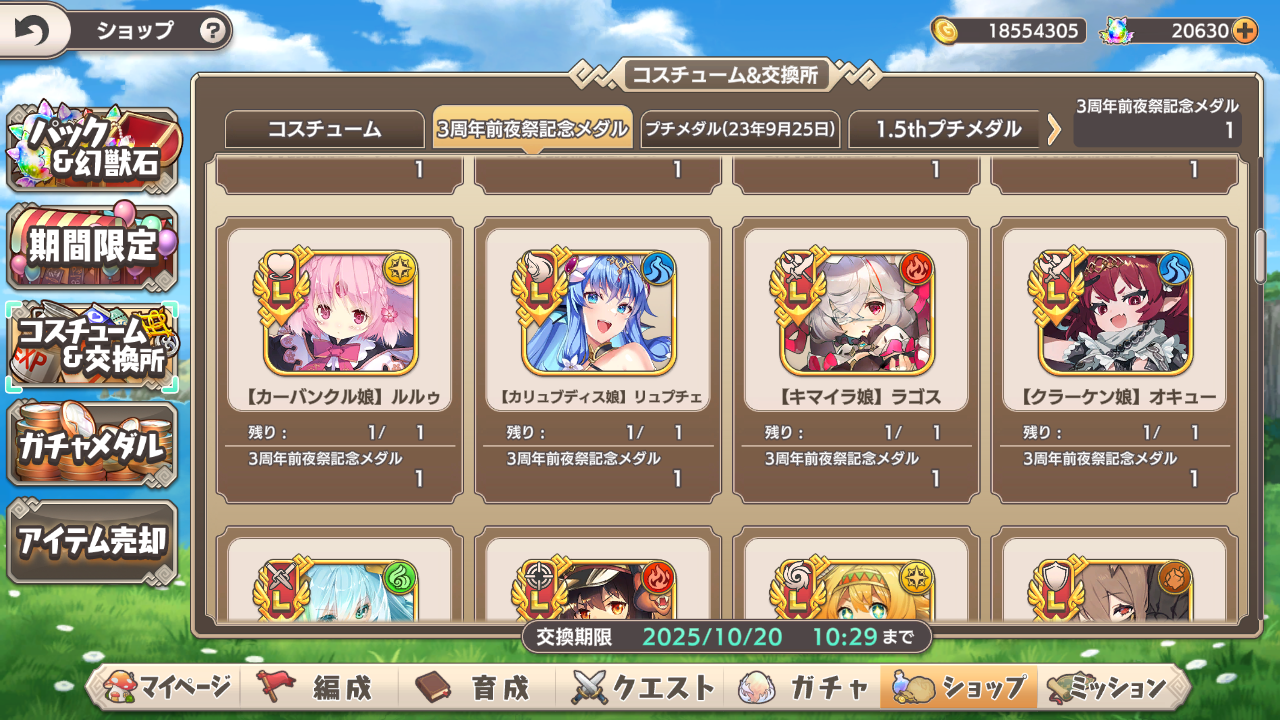The height and width of the screenshot is (720, 1280).
Task: Open ガチャメダル shop category
Action: pos(93,445)
